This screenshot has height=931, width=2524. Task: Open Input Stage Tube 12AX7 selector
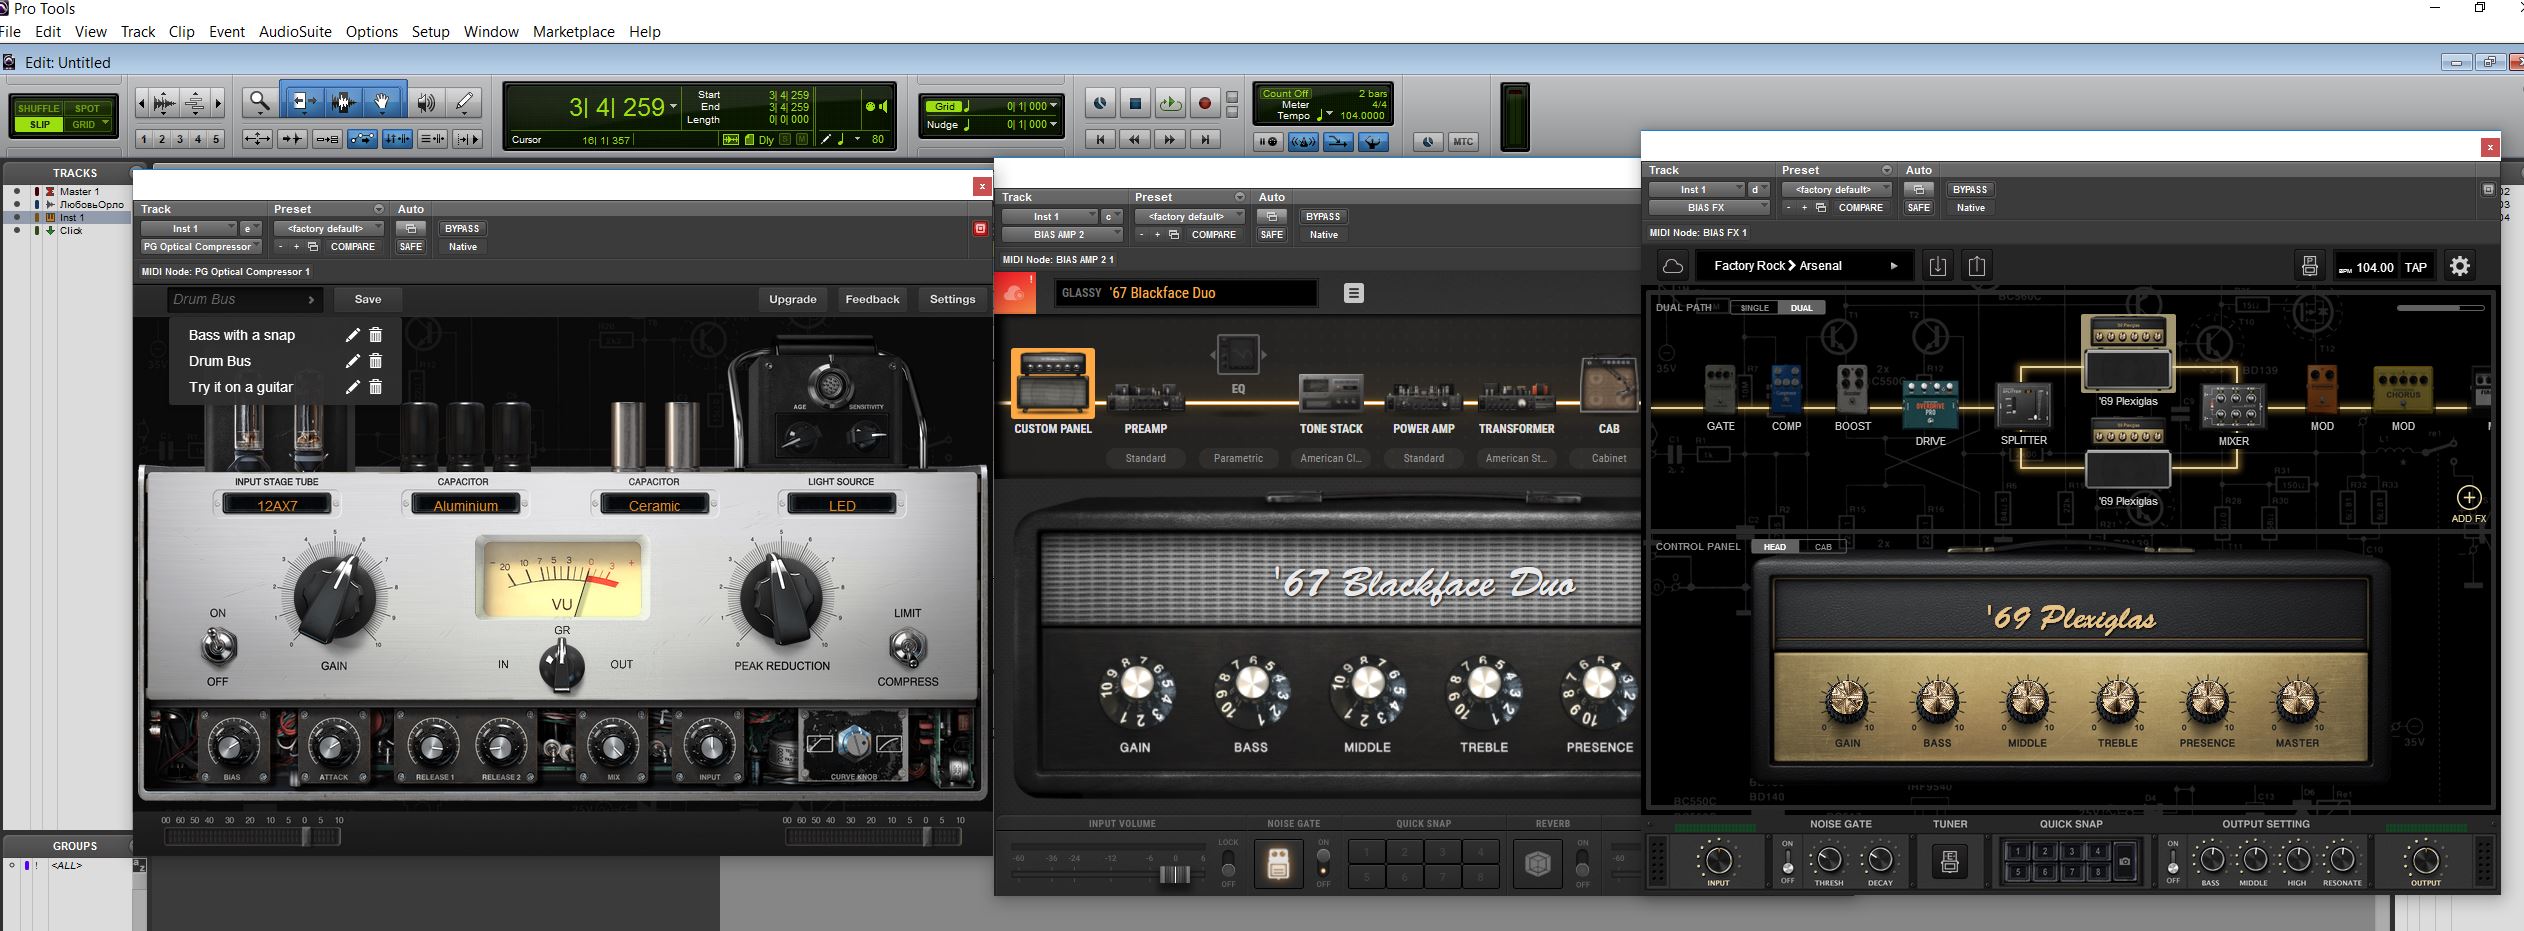(x=277, y=505)
